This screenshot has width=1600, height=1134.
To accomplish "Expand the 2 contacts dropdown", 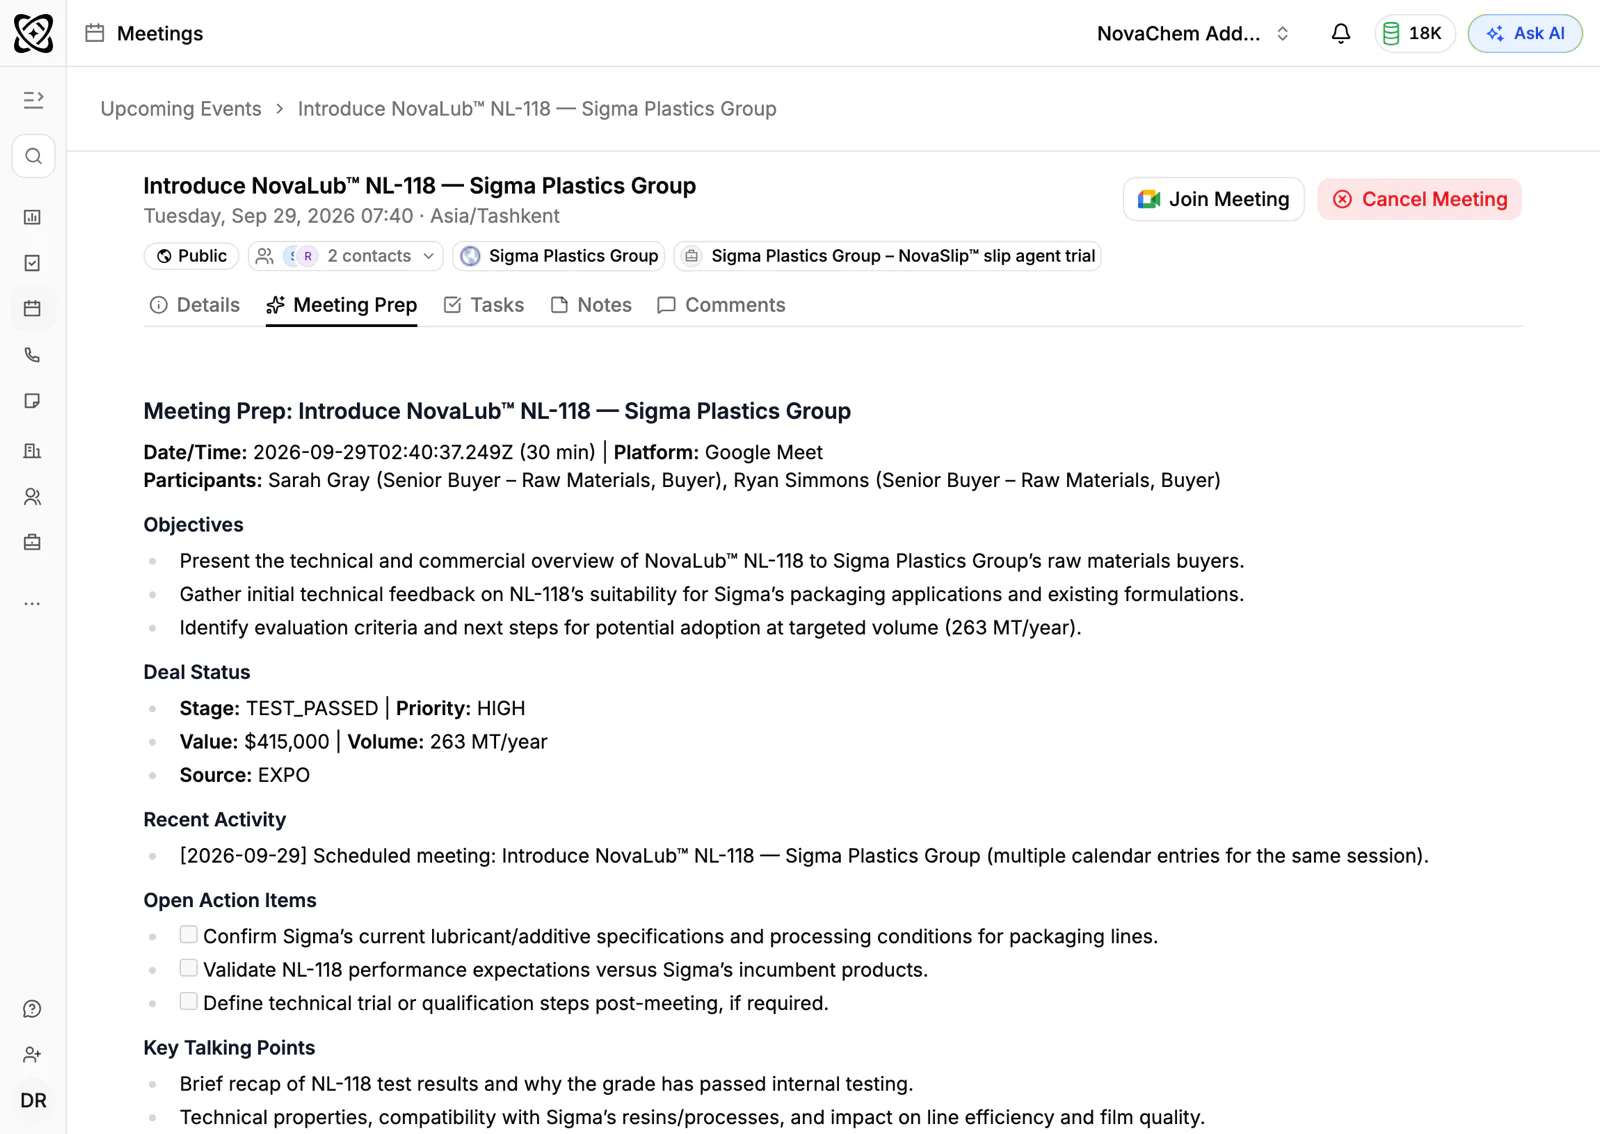I will (x=346, y=256).
